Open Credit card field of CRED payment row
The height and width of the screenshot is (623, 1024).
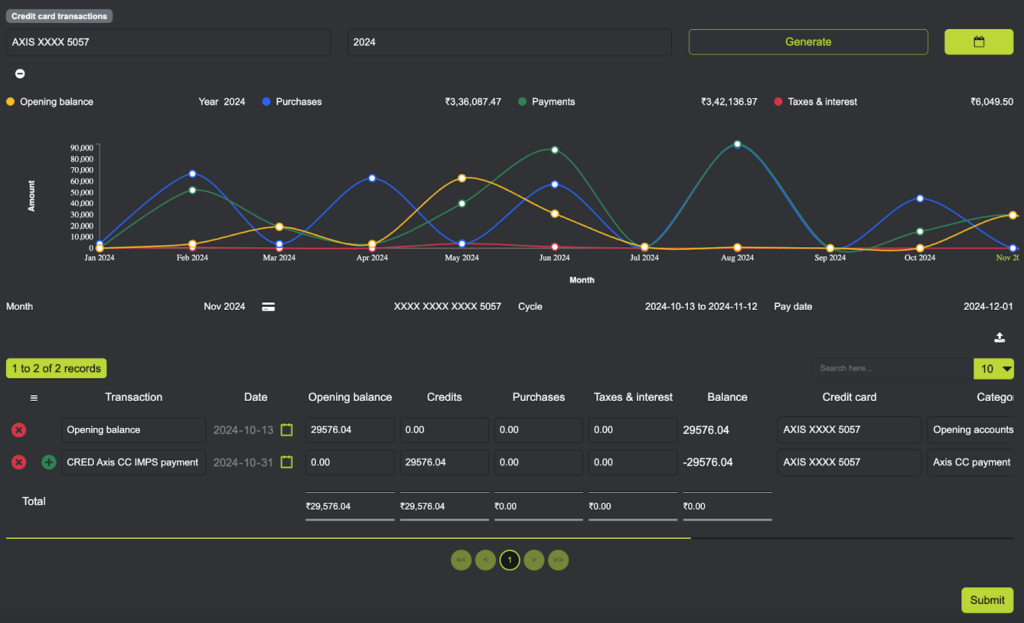[849, 462]
